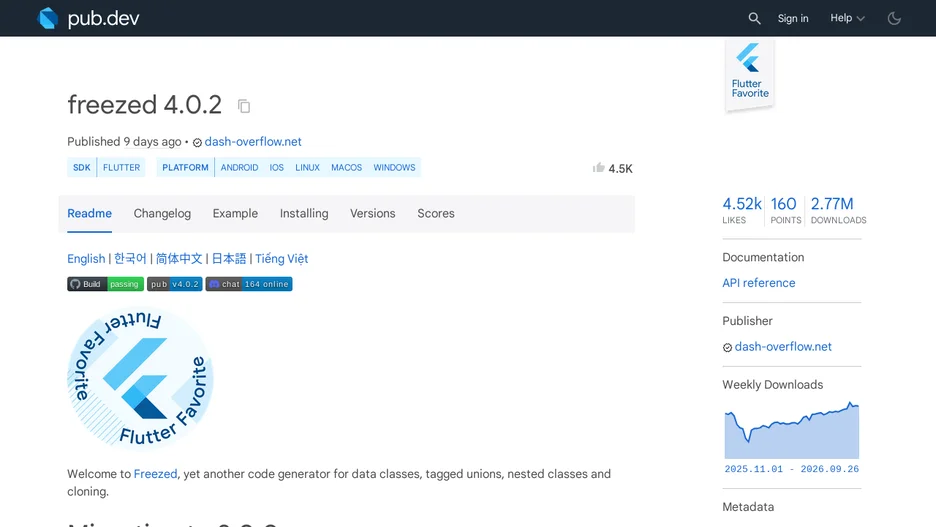The image size is (936, 527).
Task: Open the Scores tab
Action: tap(436, 214)
